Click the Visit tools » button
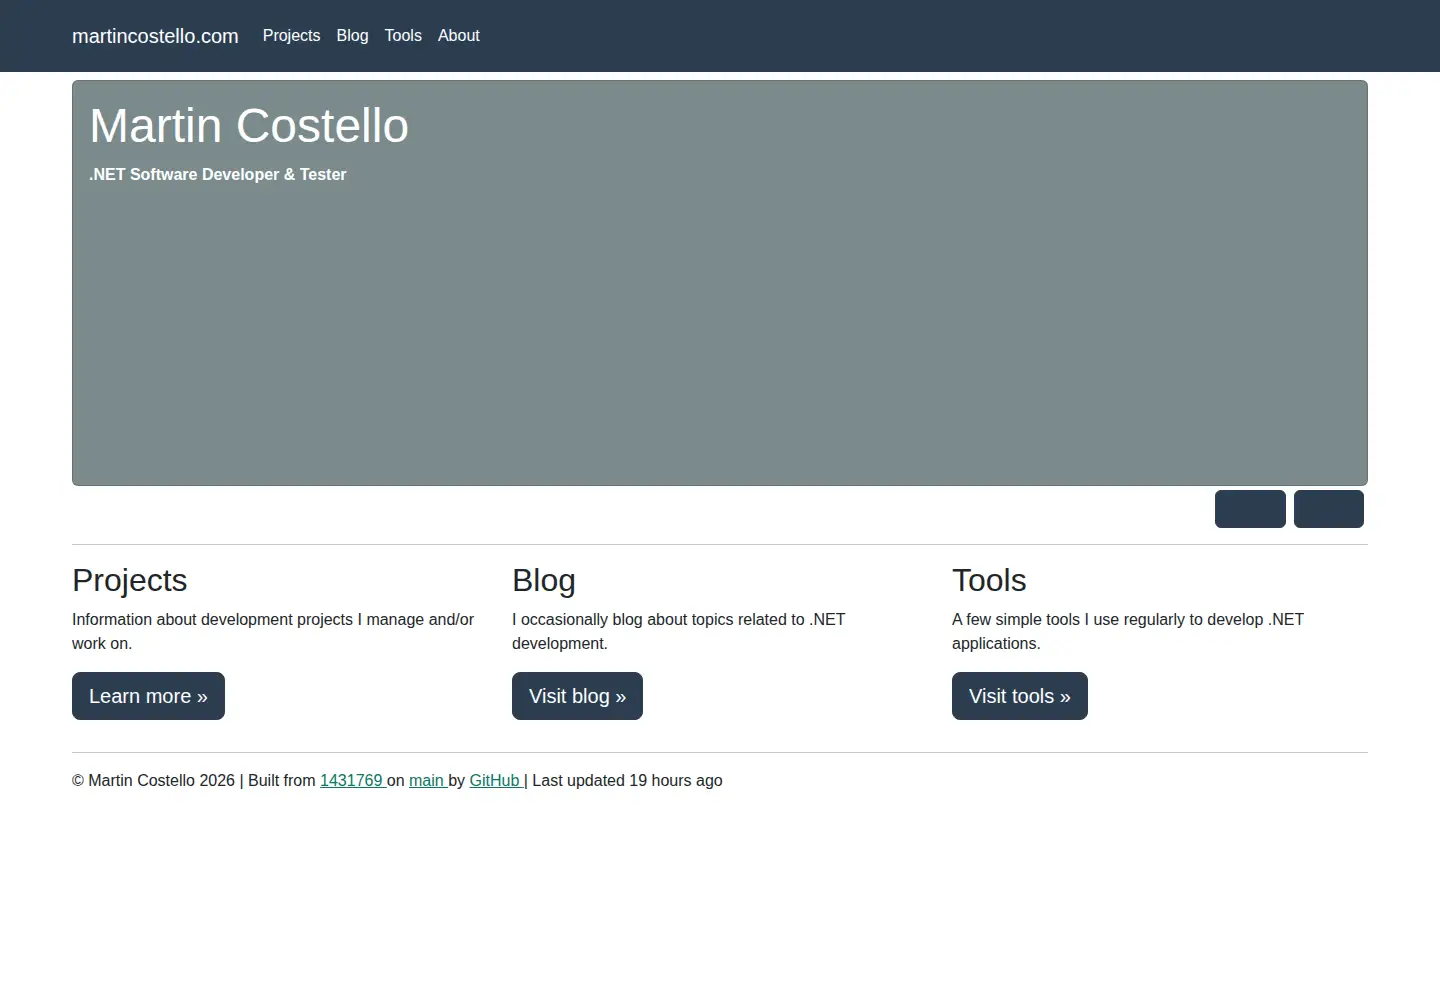1440x1000 pixels. click(1020, 696)
